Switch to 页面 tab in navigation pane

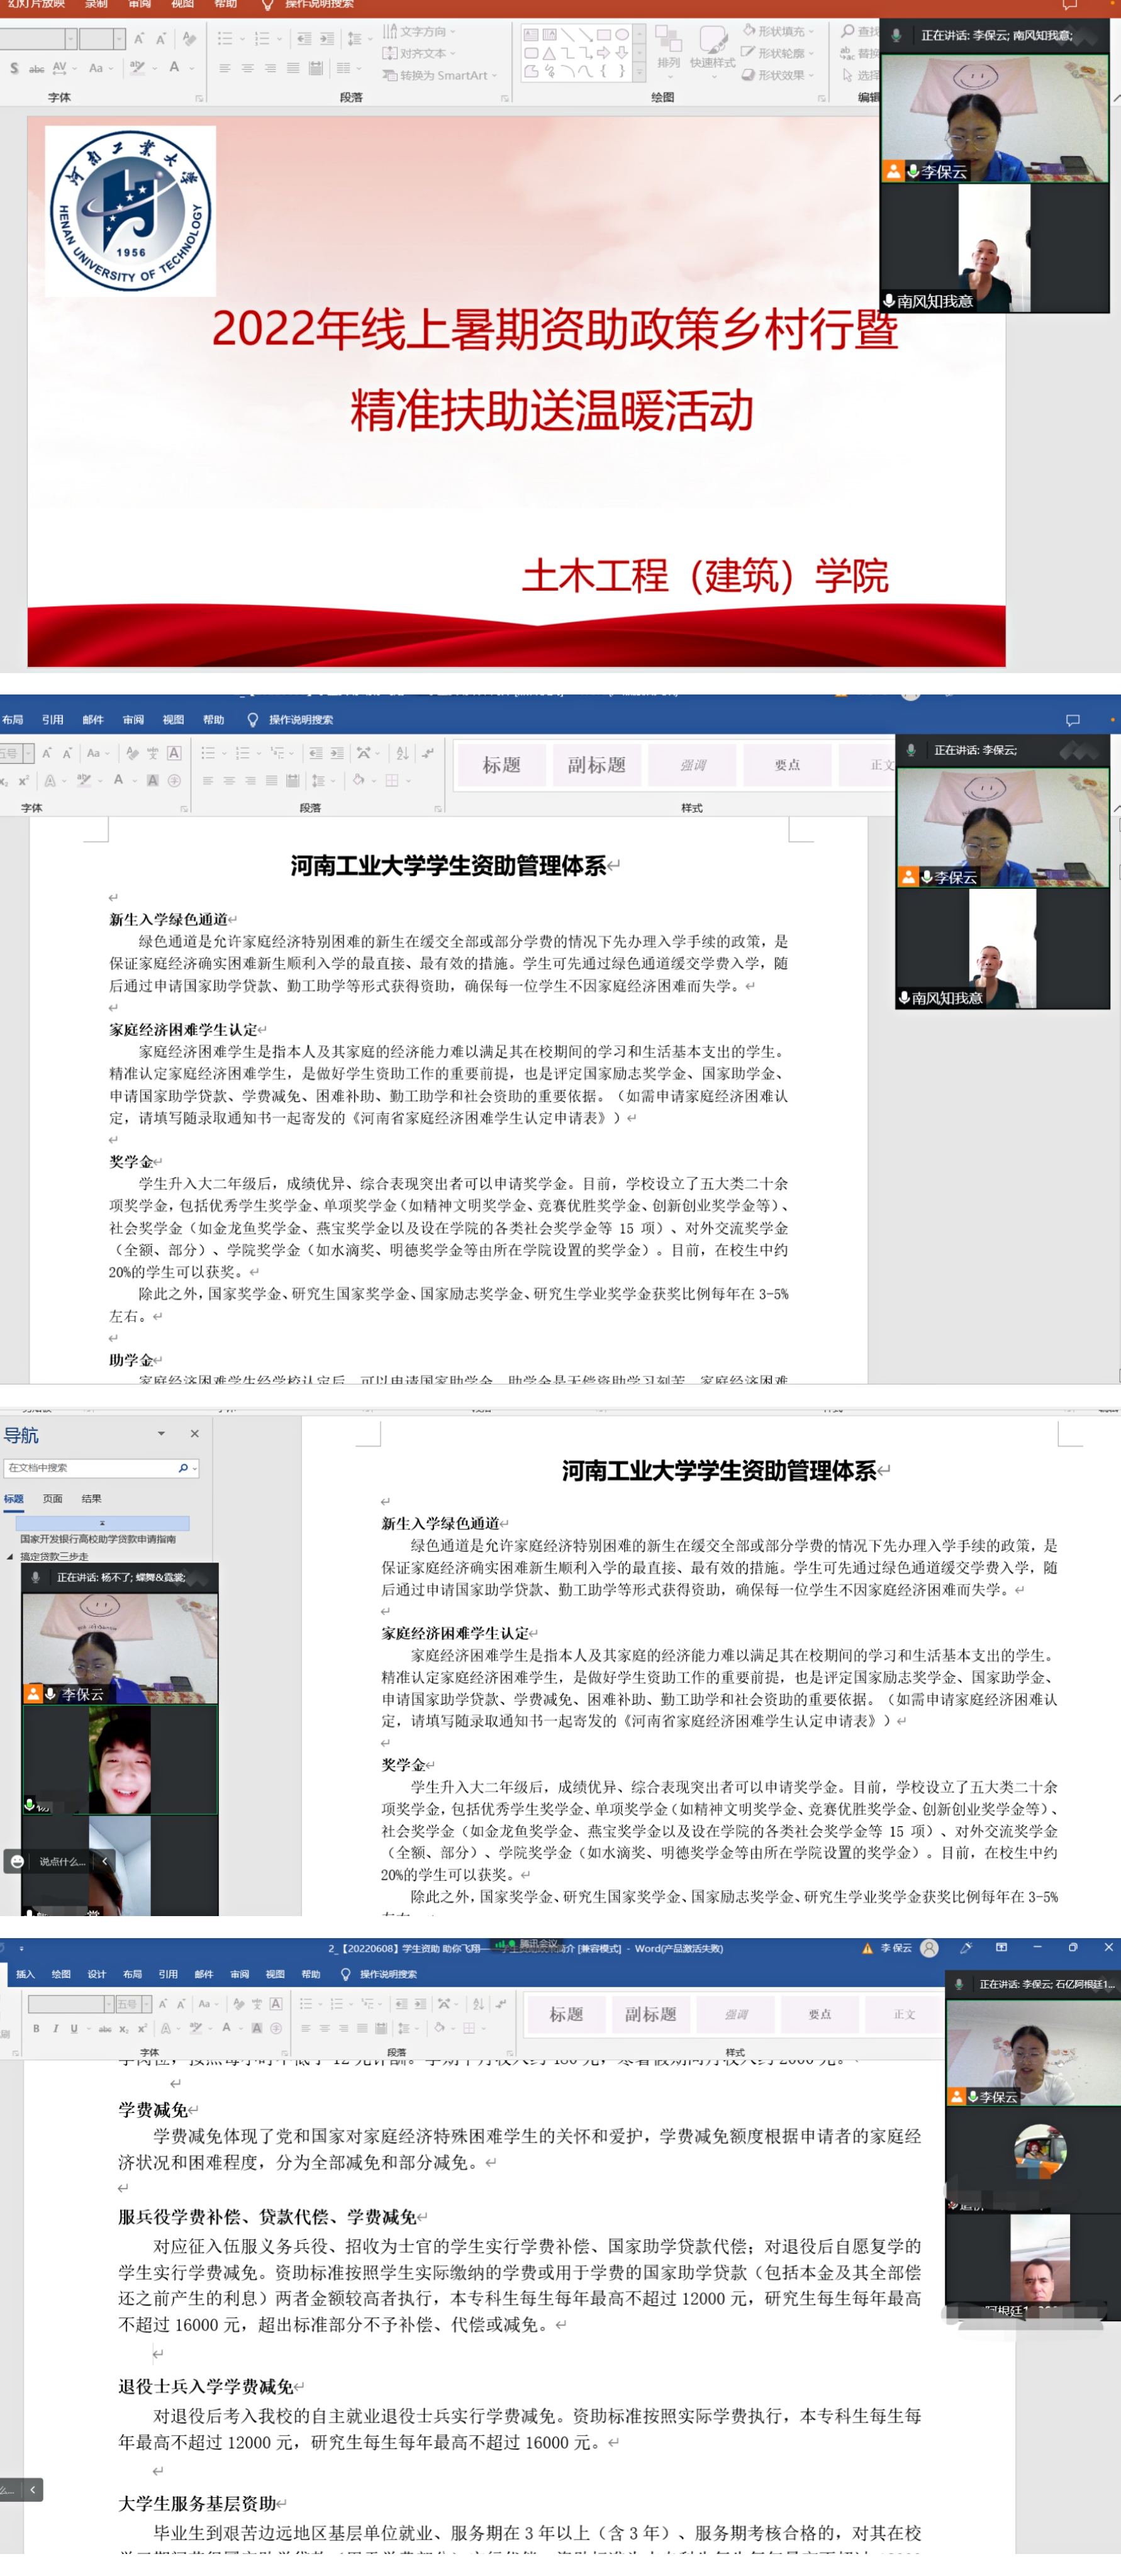(x=53, y=1499)
